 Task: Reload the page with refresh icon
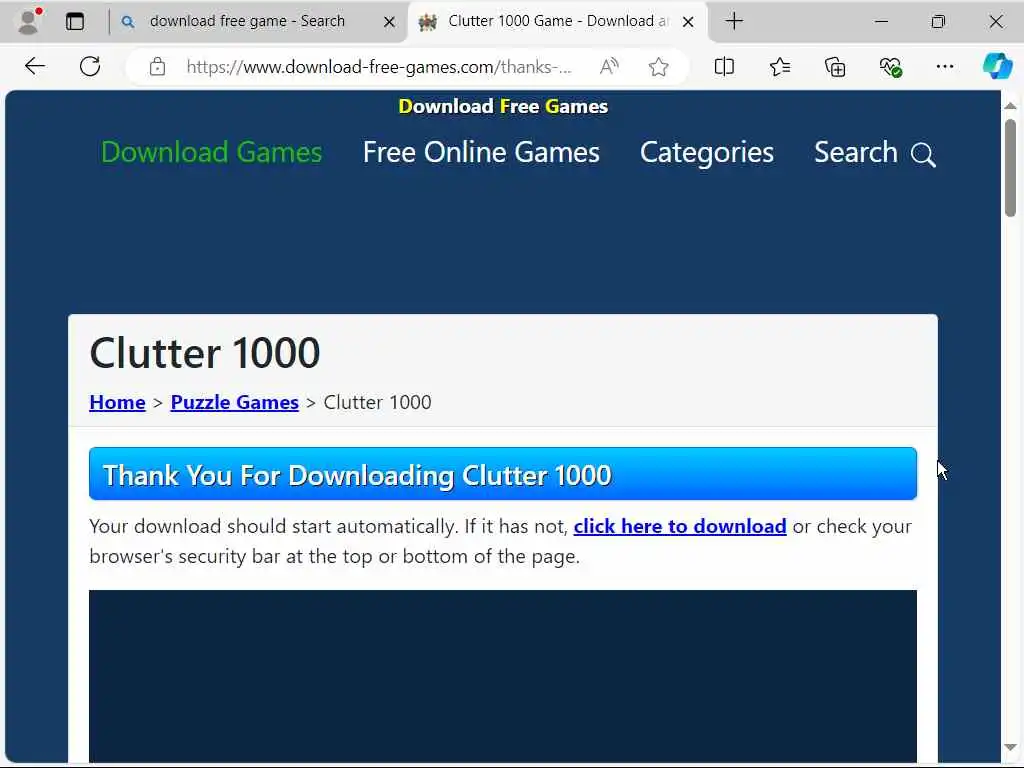click(90, 66)
